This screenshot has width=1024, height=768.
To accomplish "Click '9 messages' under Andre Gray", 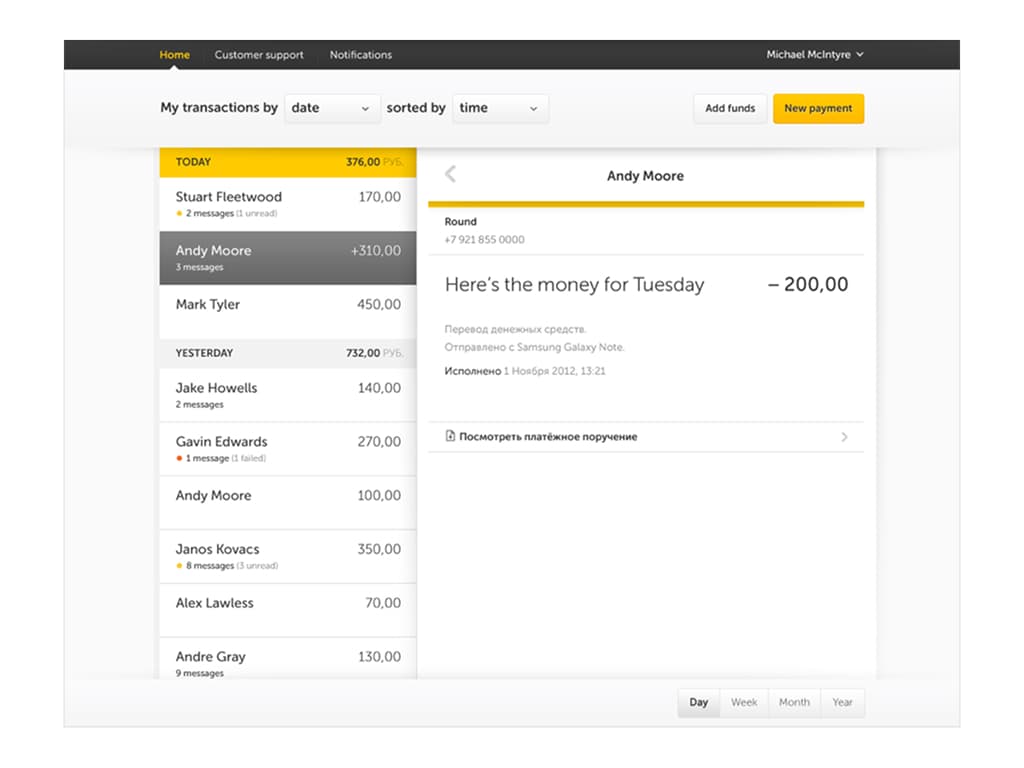I will click(199, 673).
